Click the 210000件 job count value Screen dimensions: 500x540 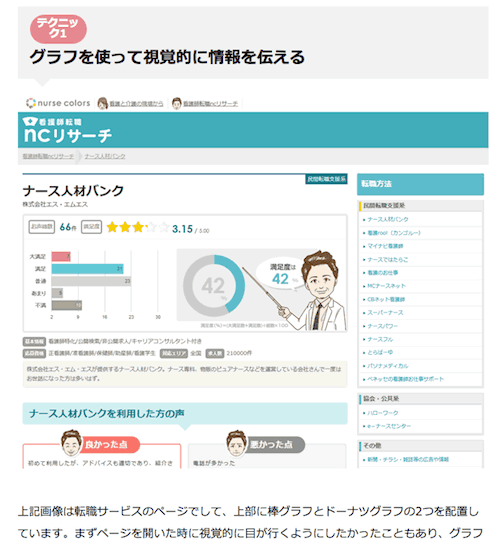point(239,353)
